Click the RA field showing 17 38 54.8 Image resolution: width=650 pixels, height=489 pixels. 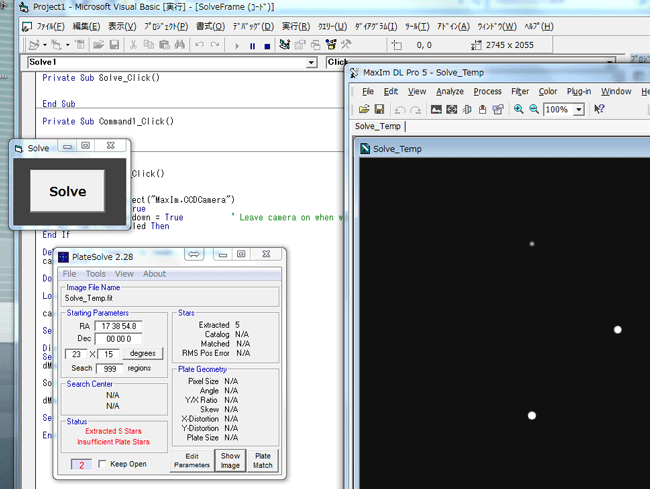119,326
